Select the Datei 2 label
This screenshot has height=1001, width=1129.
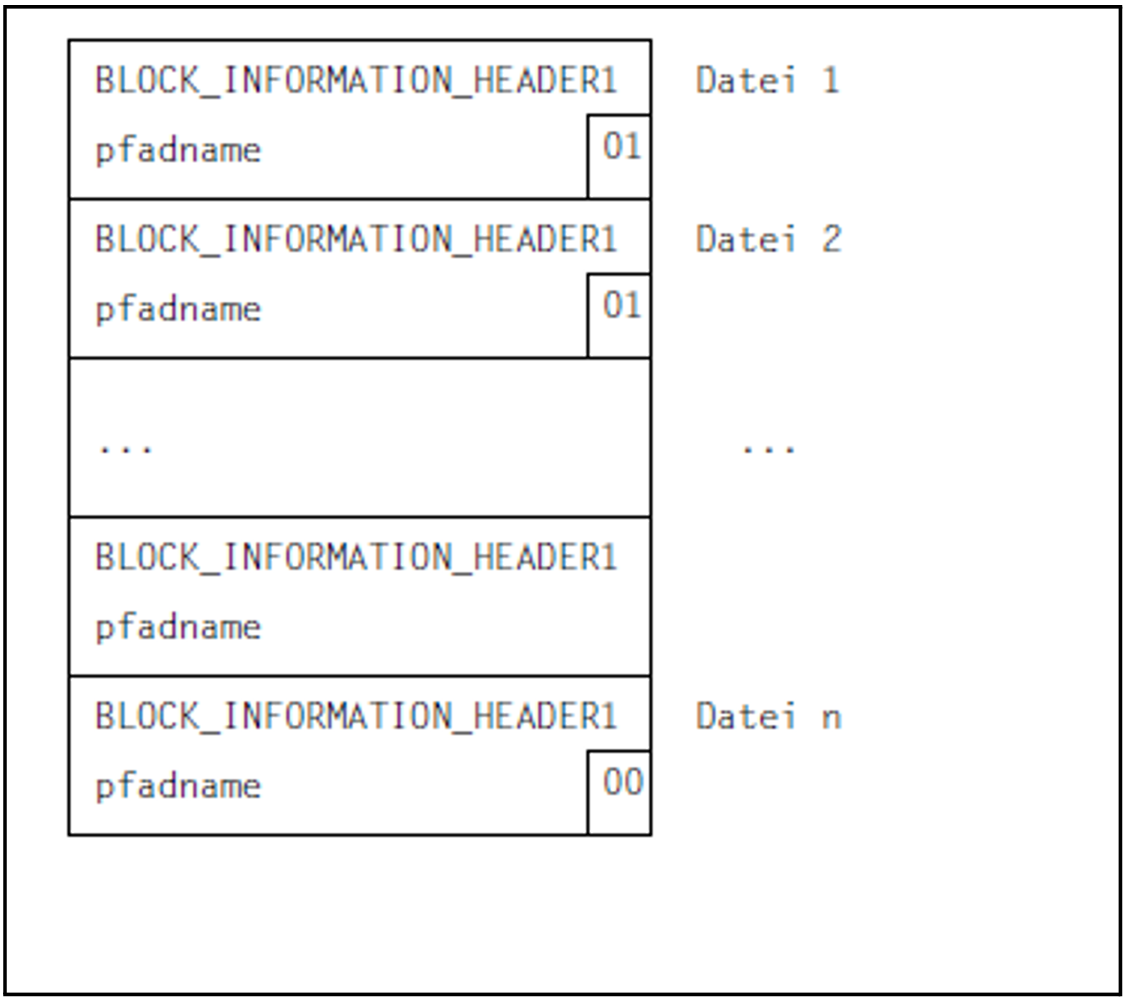(x=767, y=239)
